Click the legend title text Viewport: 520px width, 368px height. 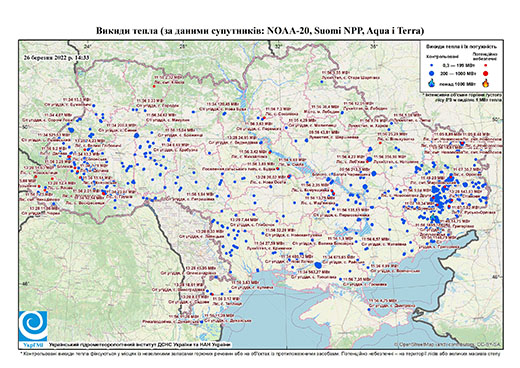pyautogui.click(x=462, y=47)
